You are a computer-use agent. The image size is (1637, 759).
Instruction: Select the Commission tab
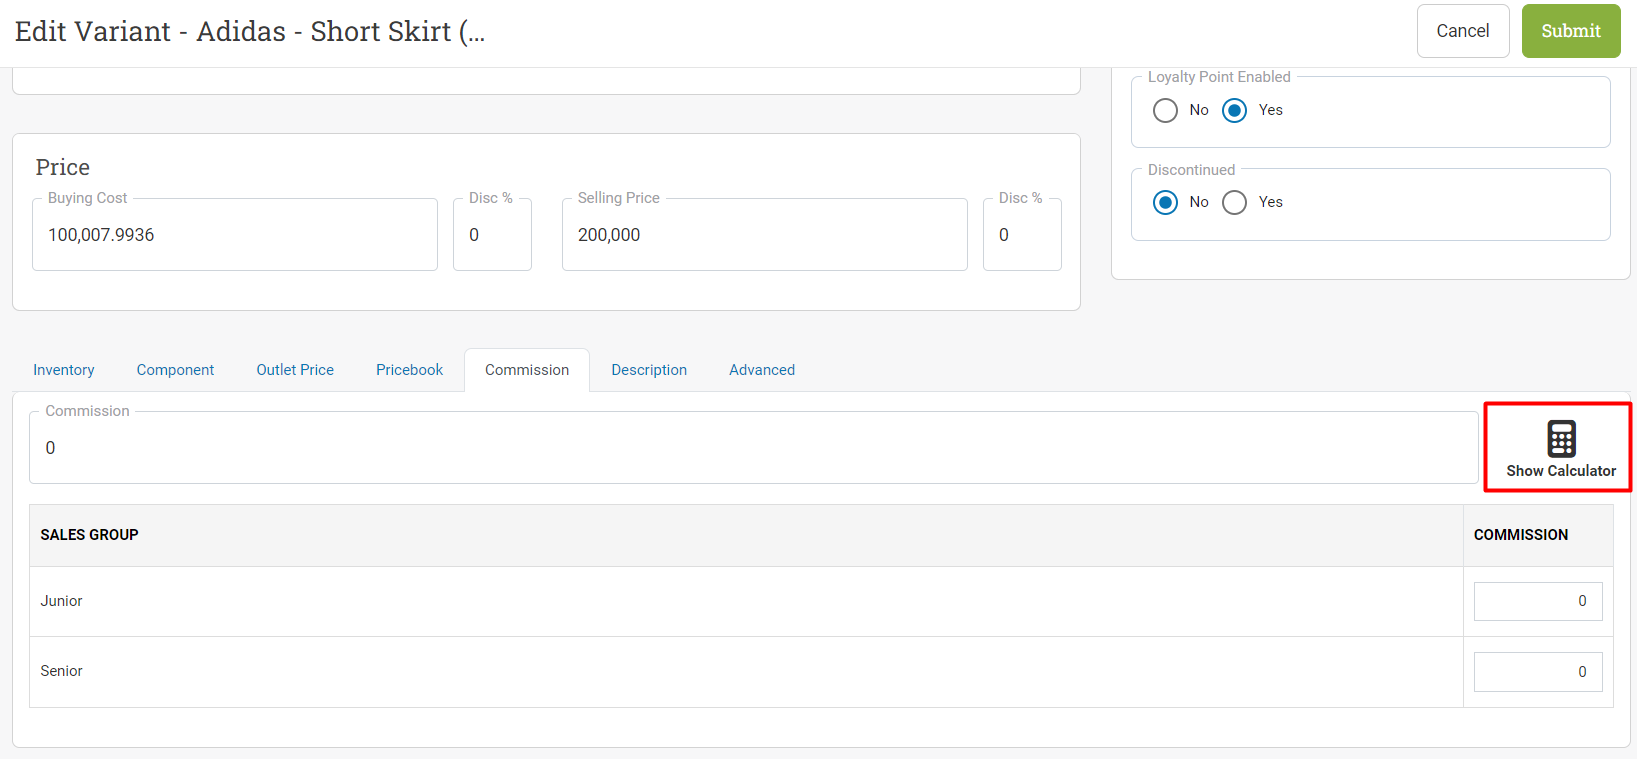(527, 370)
